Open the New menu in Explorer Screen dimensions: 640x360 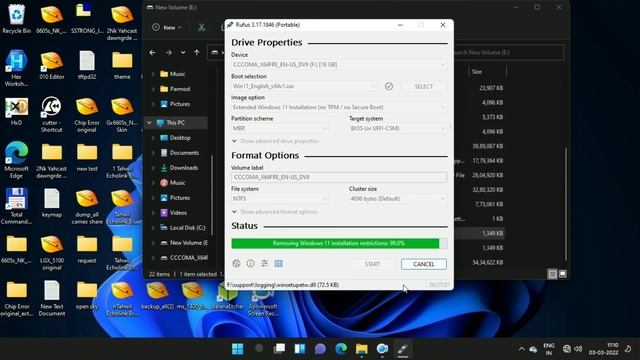click(167, 27)
